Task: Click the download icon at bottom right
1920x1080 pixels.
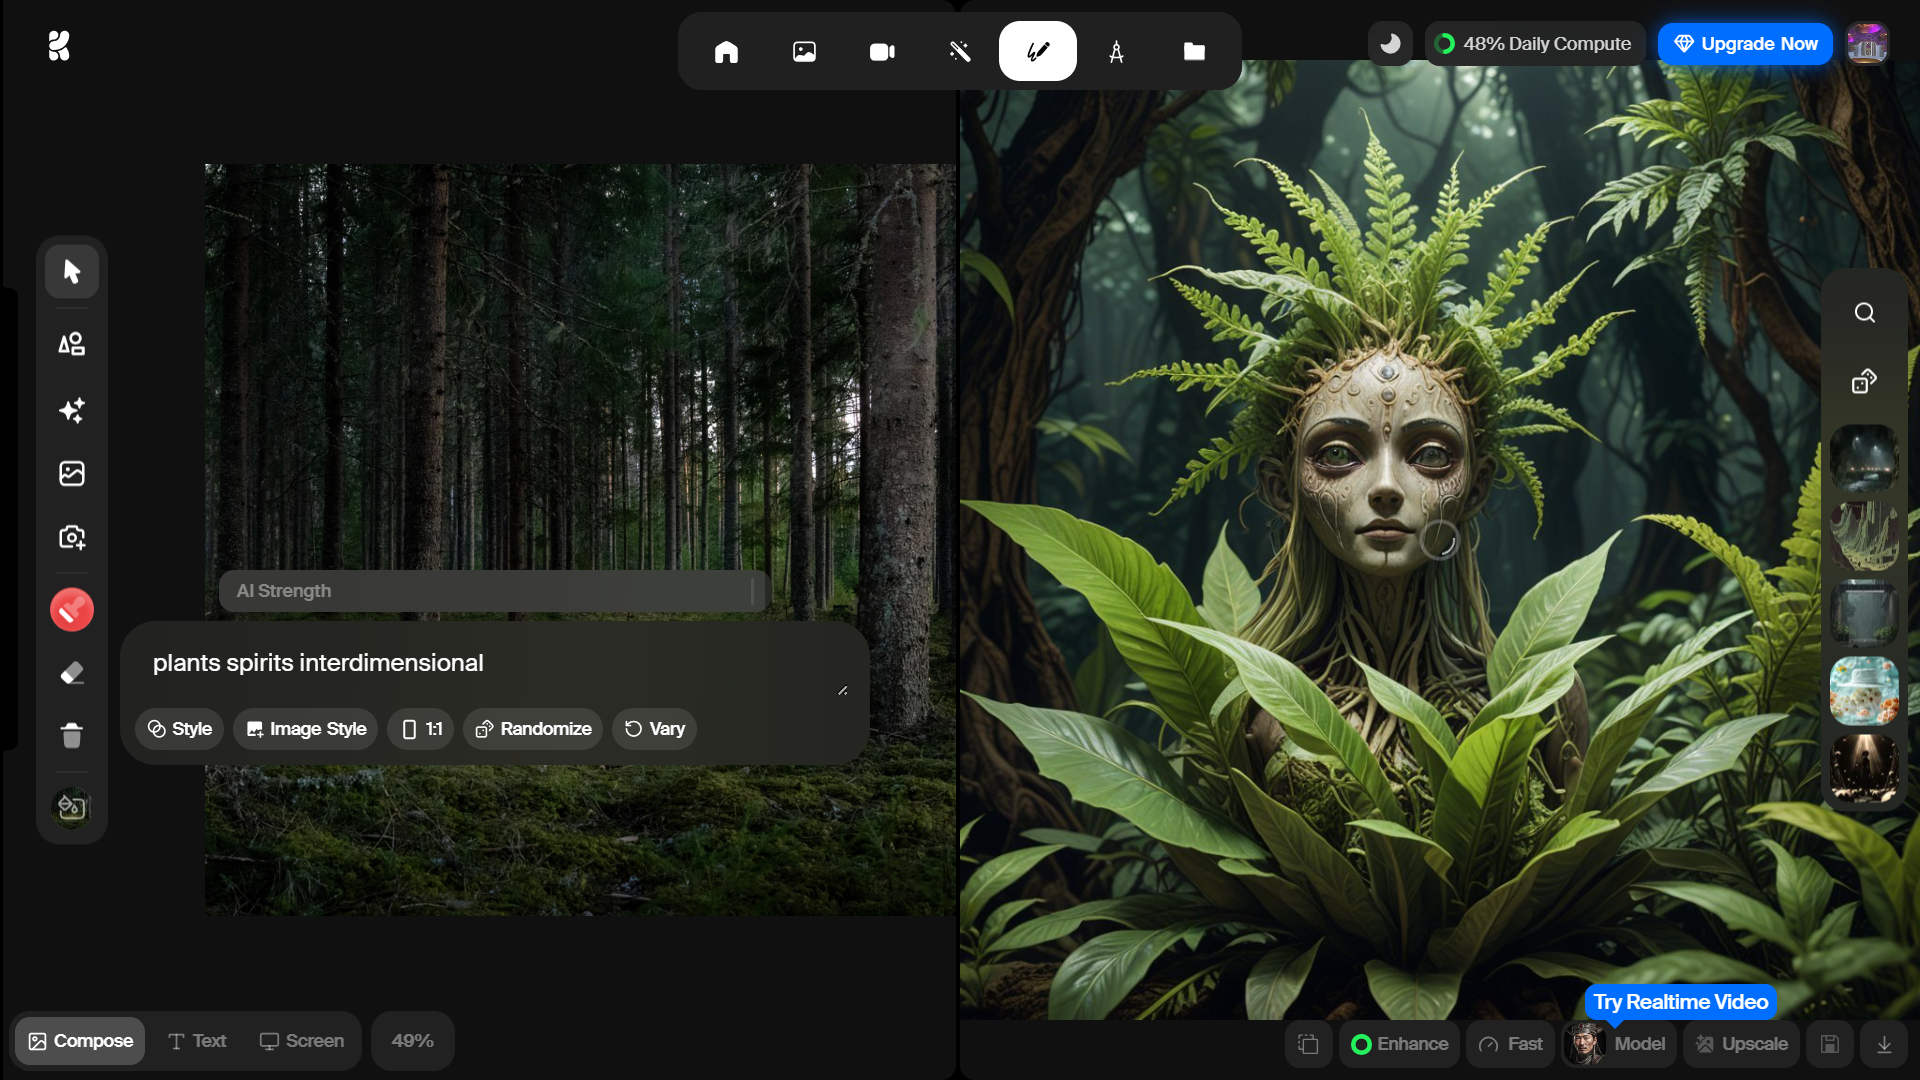Action: tap(1884, 1044)
